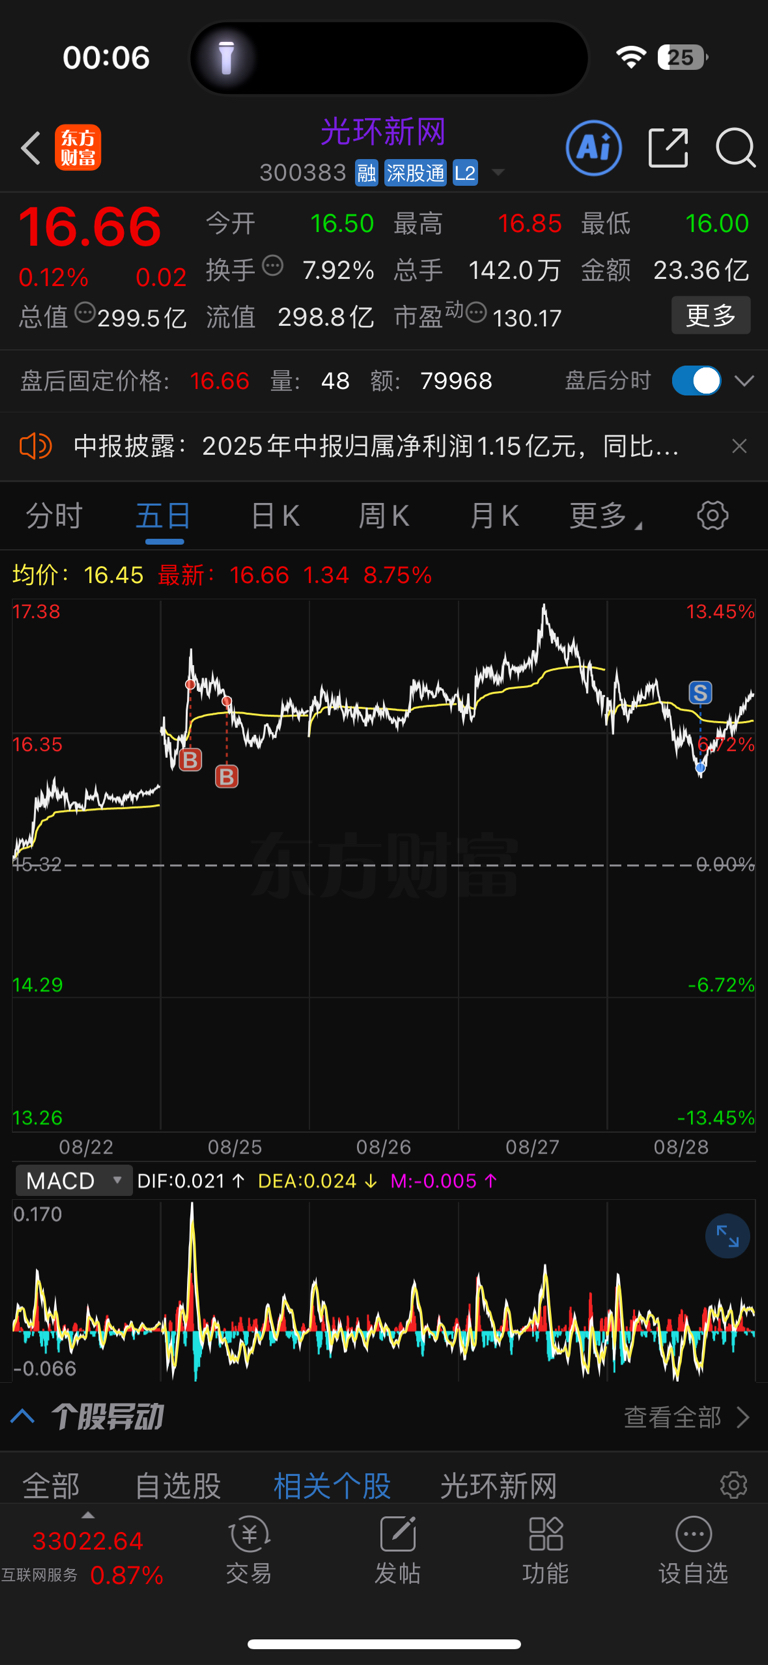Tap the orange speaker announcement icon
Image resolution: width=769 pixels, height=1665 pixels.
[35, 446]
